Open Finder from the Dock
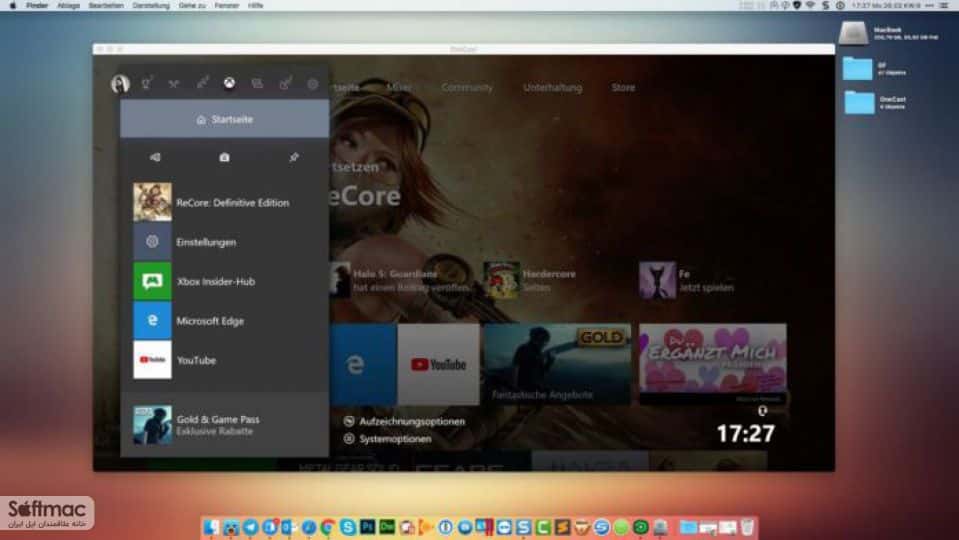Viewport: 959px width, 540px height. click(x=212, y=527)
